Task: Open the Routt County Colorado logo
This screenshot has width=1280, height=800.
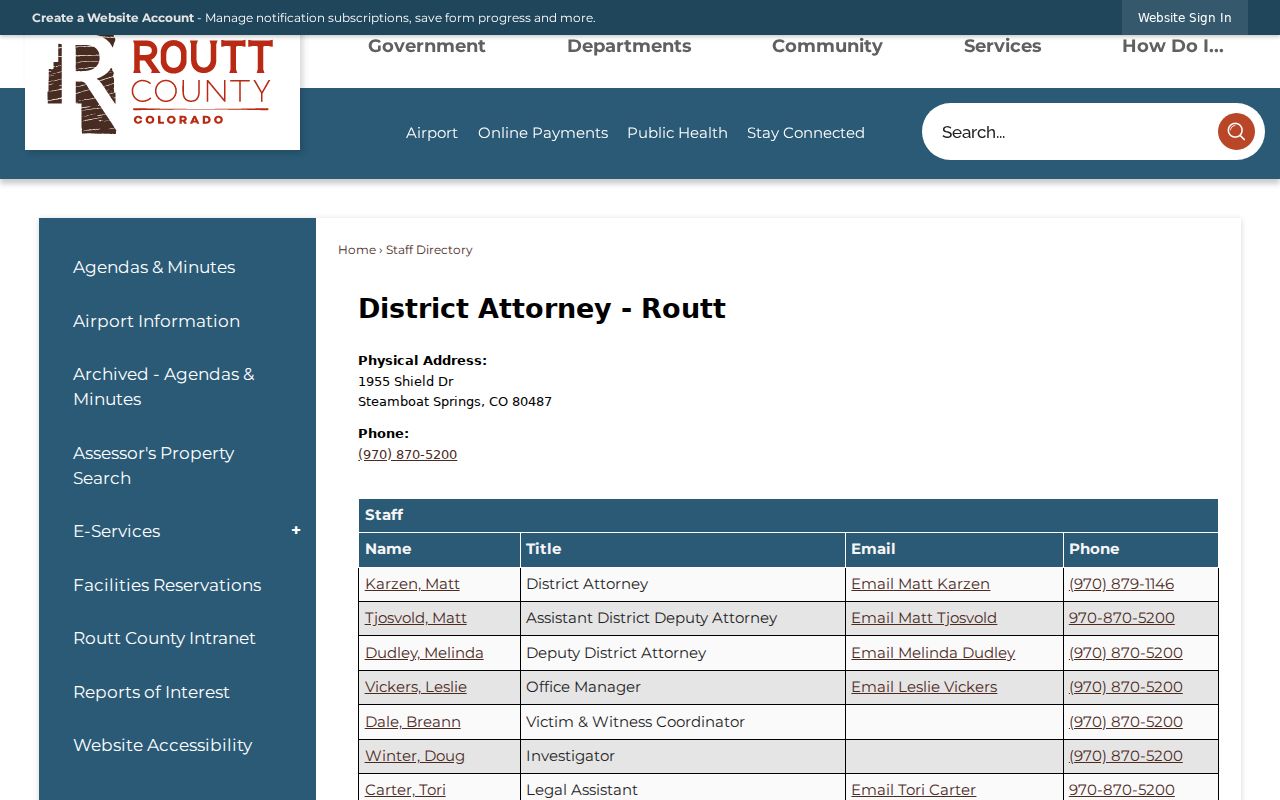Action: [x=162, y=85]
